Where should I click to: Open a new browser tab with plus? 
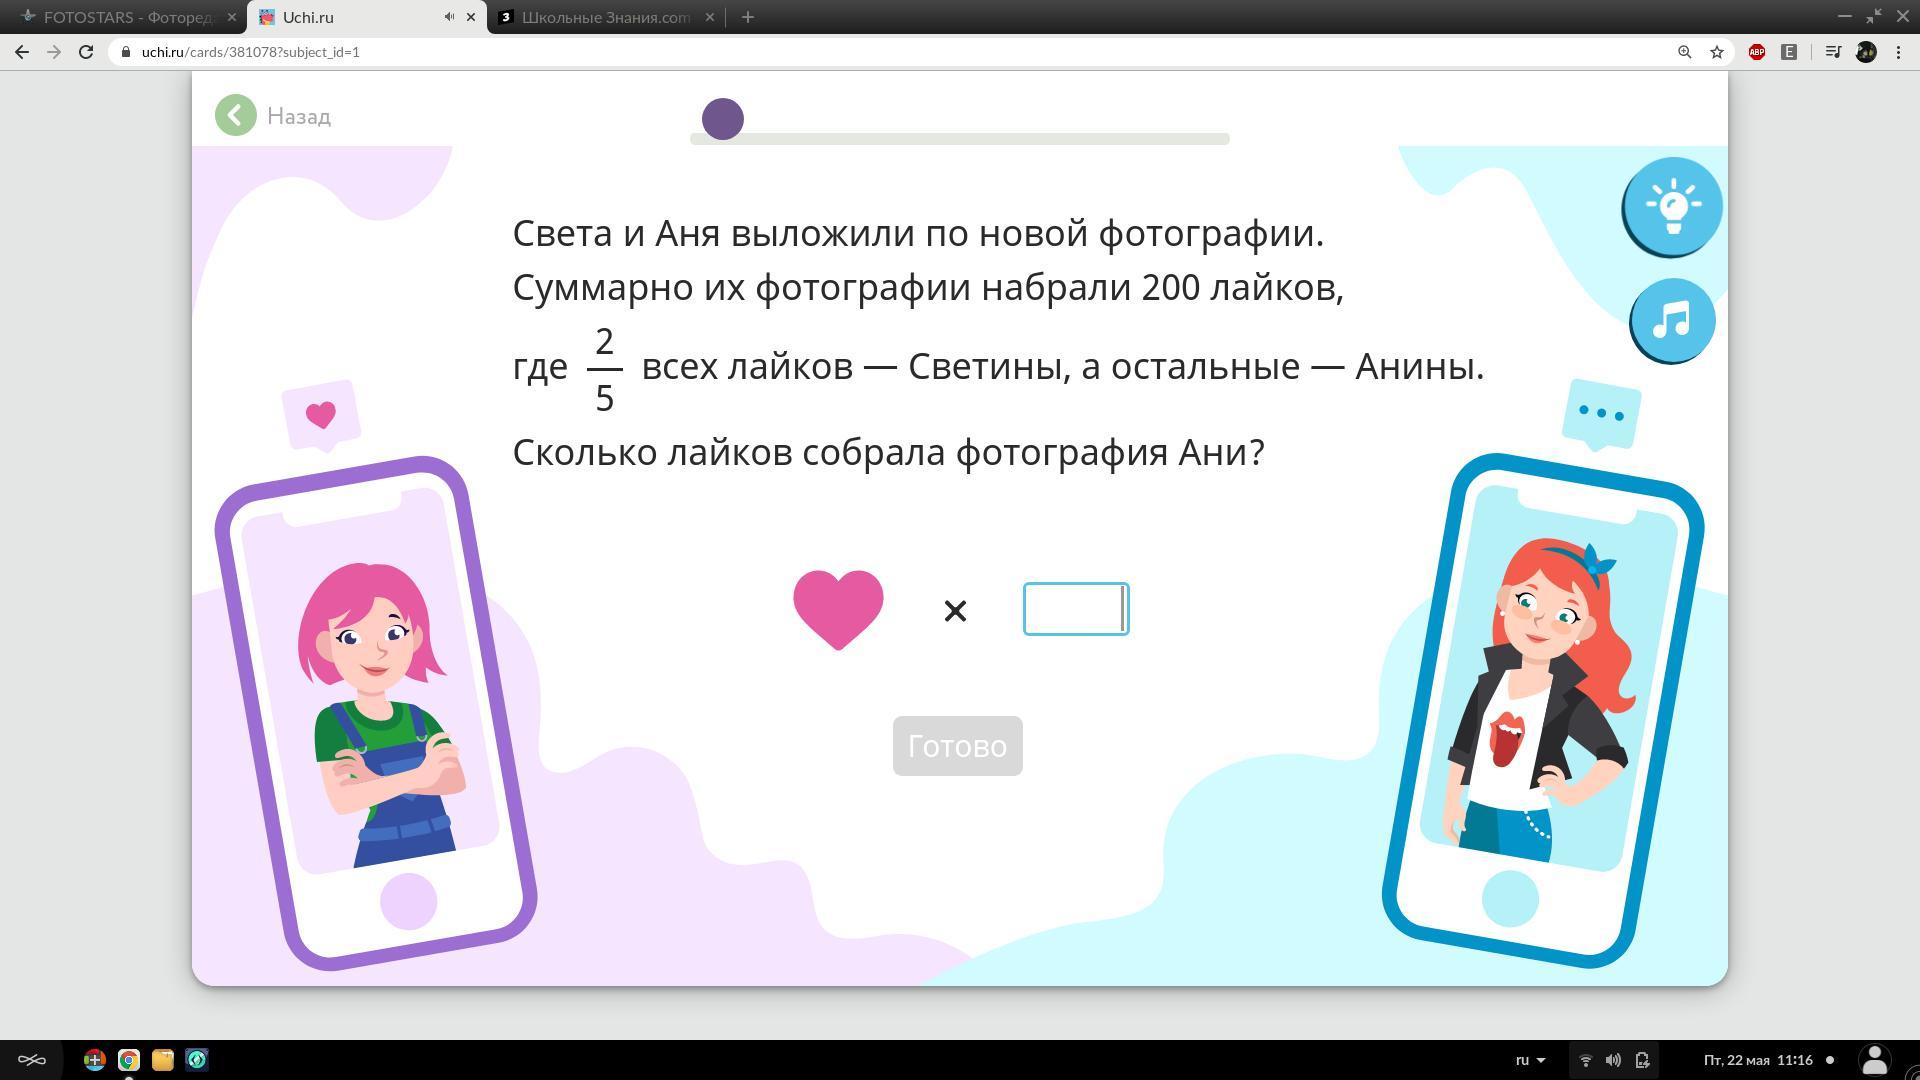coord(747,17)
